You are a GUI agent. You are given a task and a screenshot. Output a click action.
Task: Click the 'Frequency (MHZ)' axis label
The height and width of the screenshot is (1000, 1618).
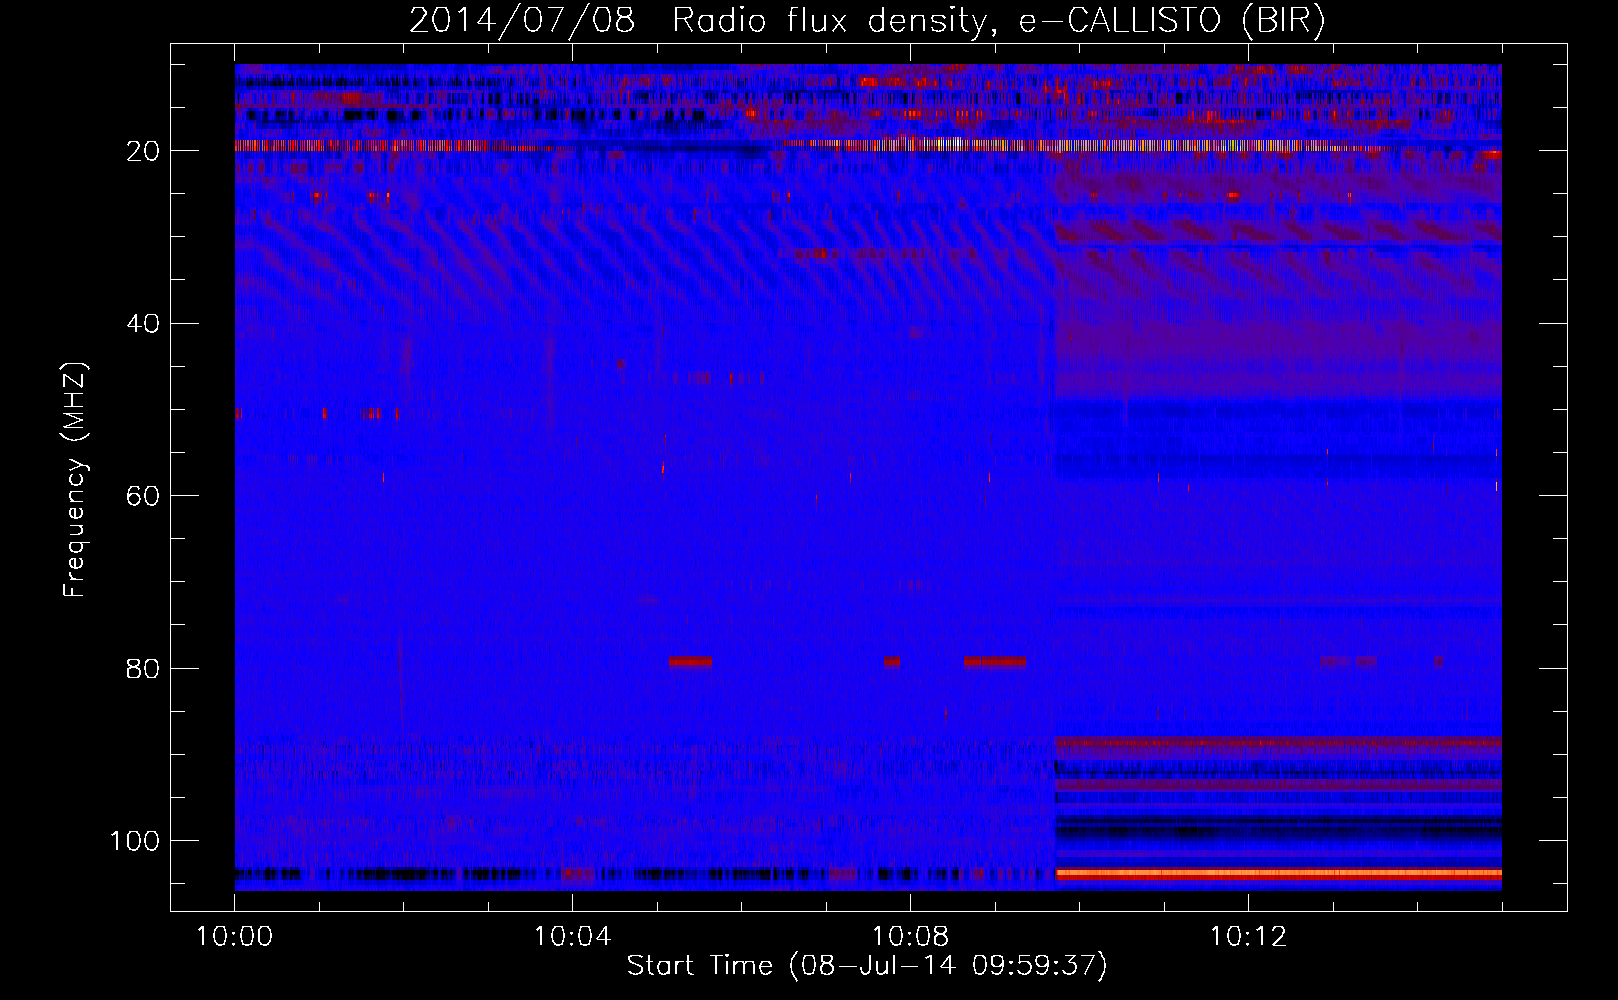click(75, 480)
